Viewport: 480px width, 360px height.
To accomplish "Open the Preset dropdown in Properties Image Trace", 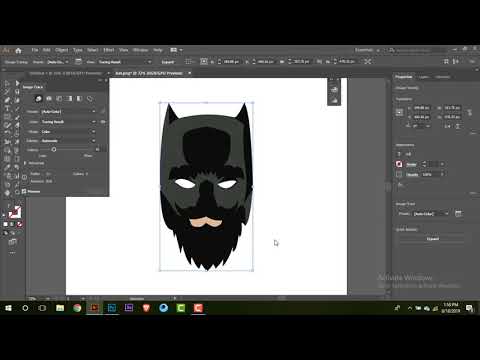I will click(431, 214).
